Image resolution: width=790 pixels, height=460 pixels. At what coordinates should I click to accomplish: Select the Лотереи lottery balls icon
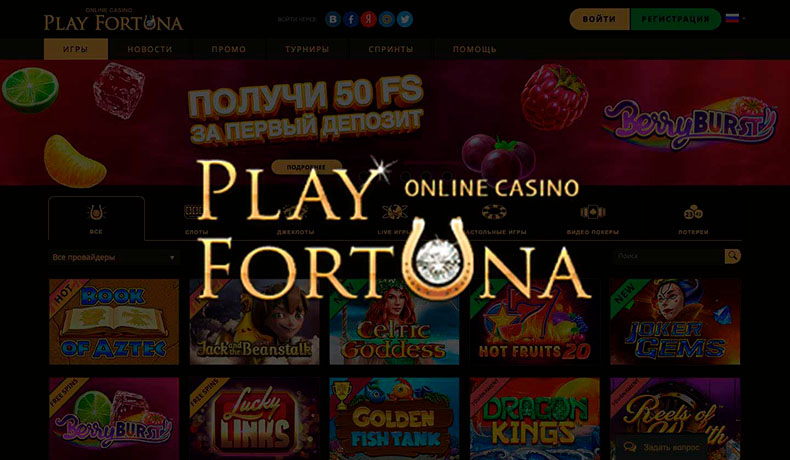point(693,213)
